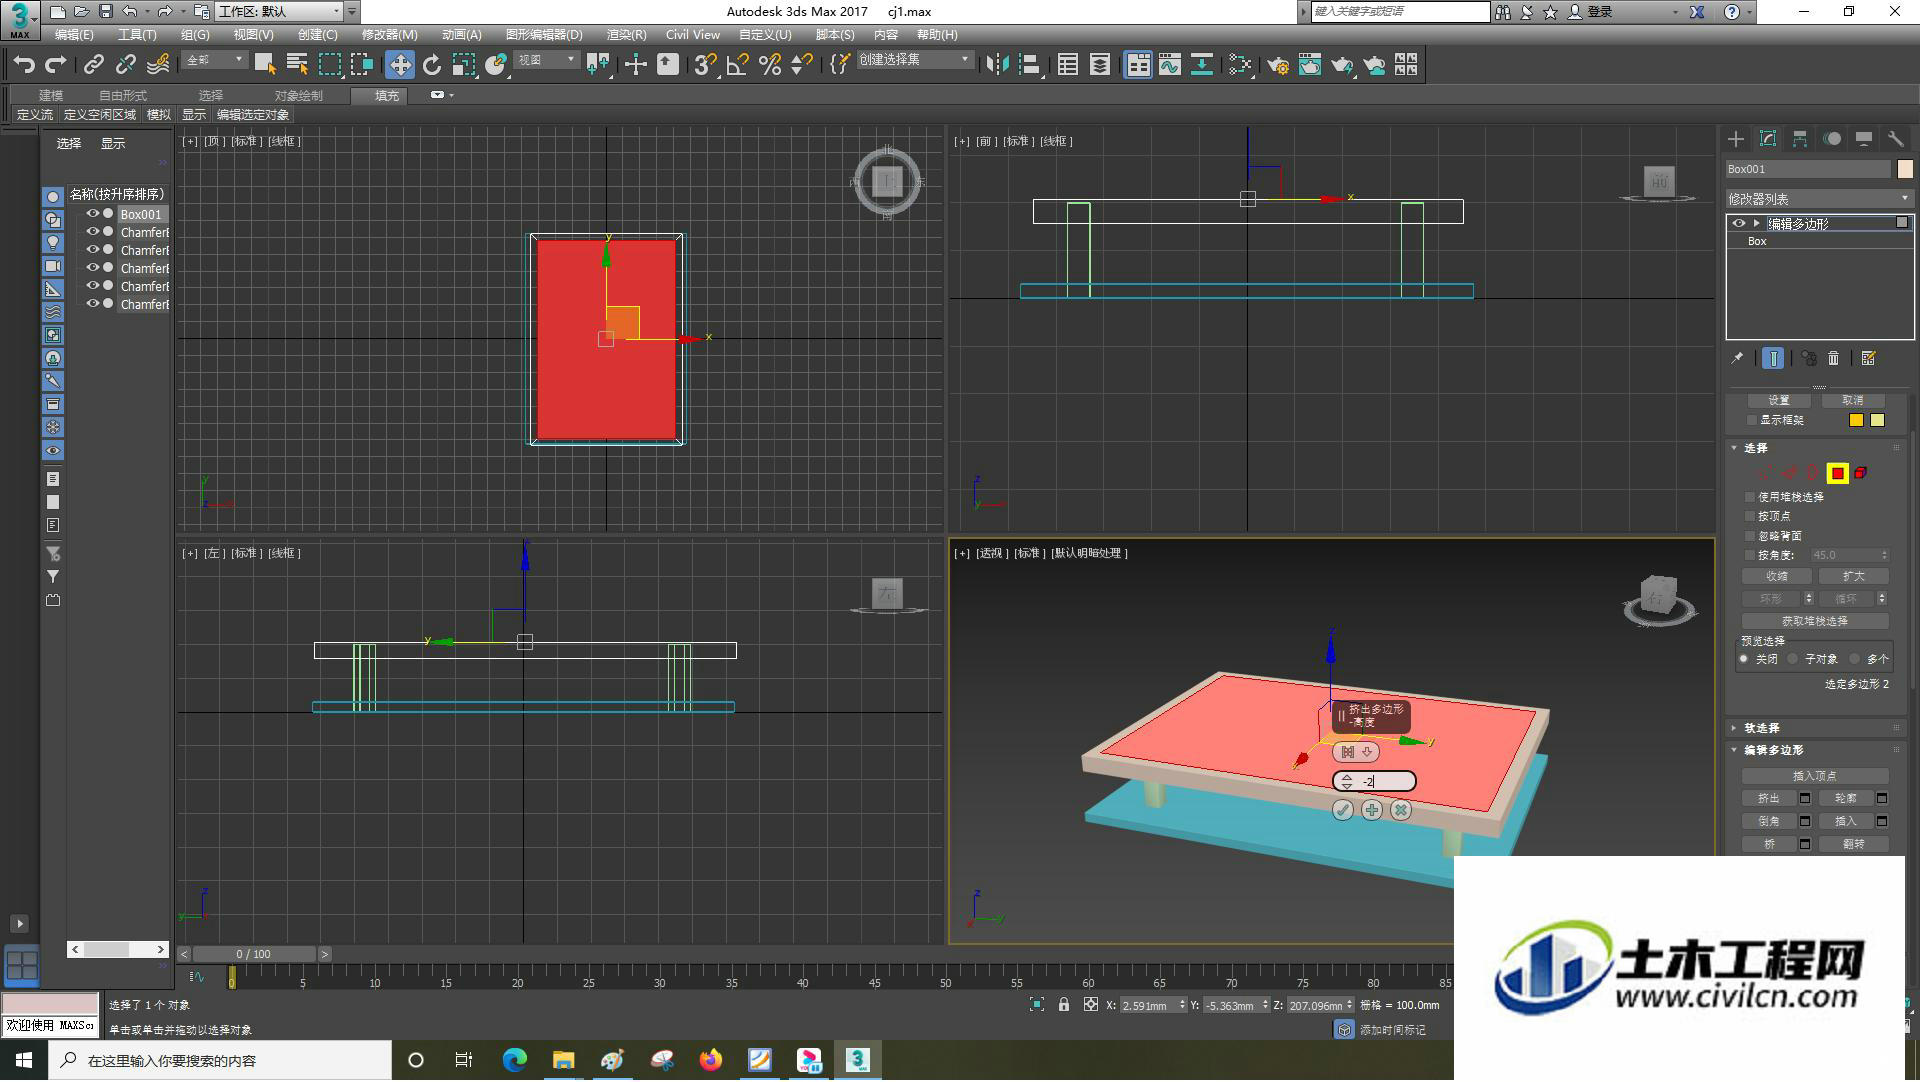Screen dimensions: 1920x1082
Task: Click the Rectangular Selection Region icon
Action: [x=329, y=65]
